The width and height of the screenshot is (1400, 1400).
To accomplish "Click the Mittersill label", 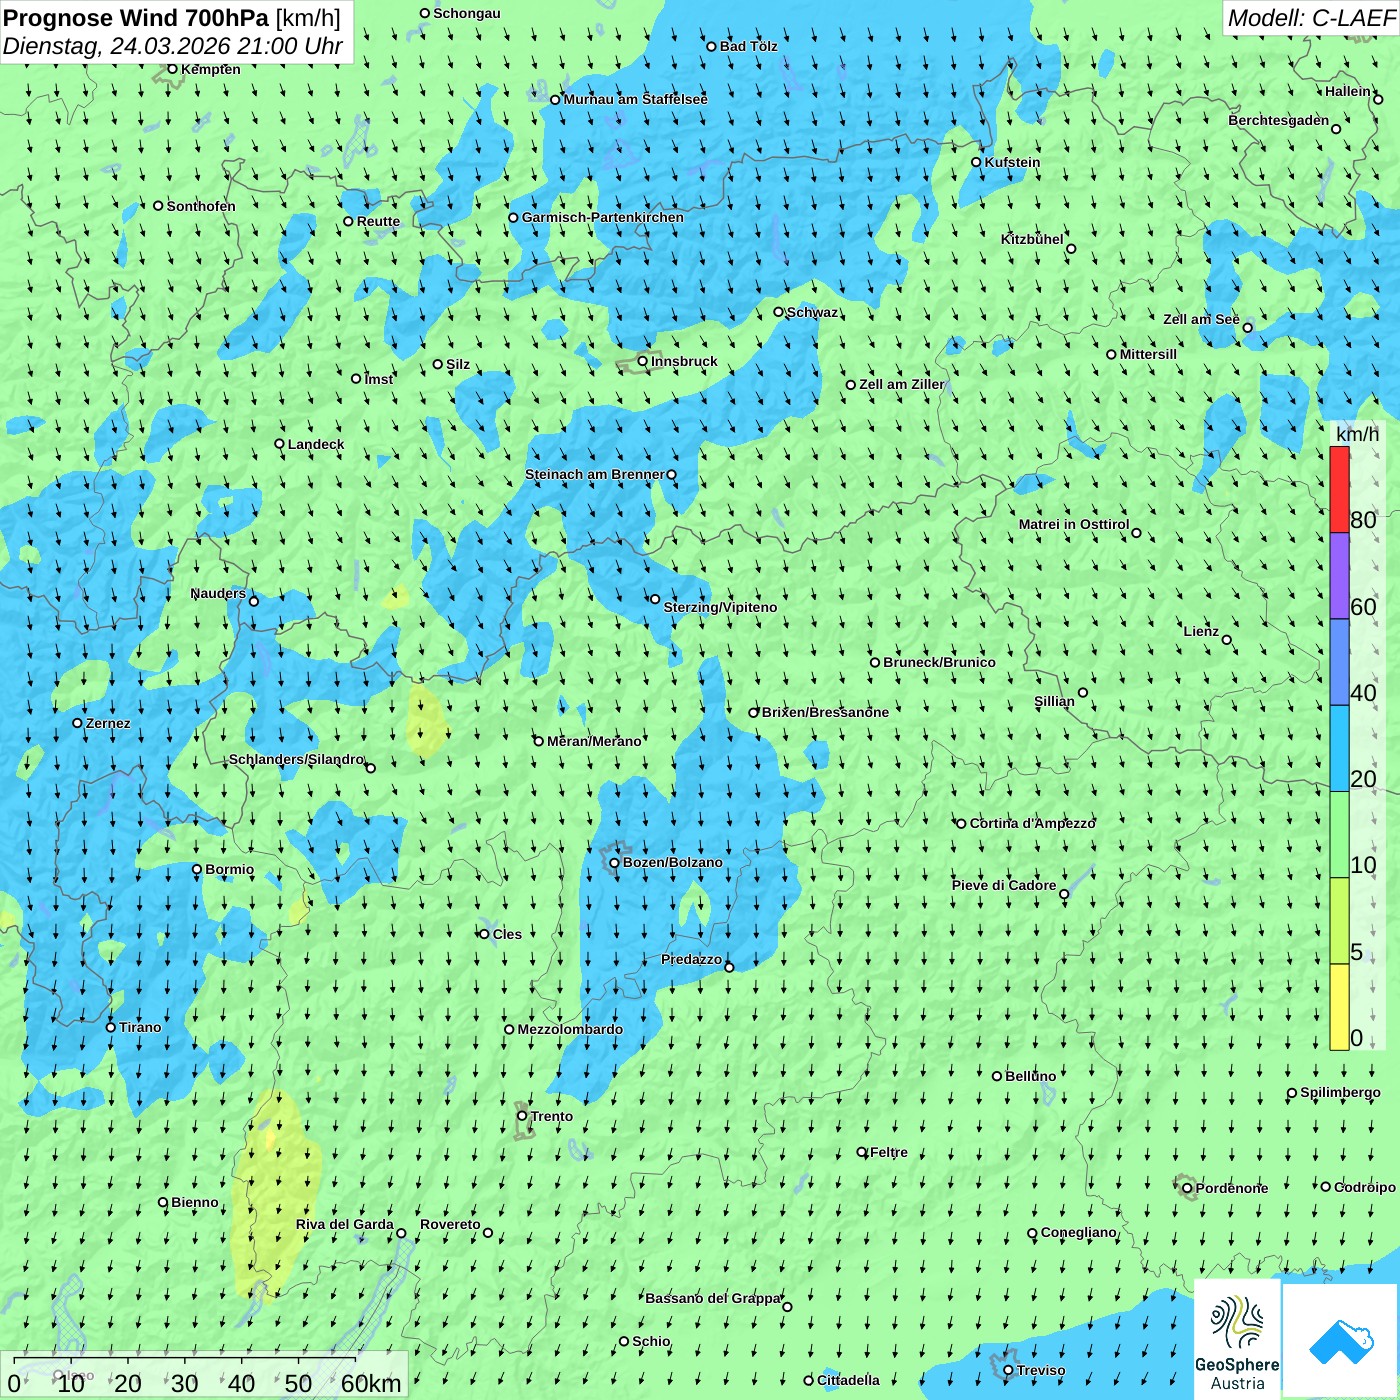I will (x=1148, y=354).
